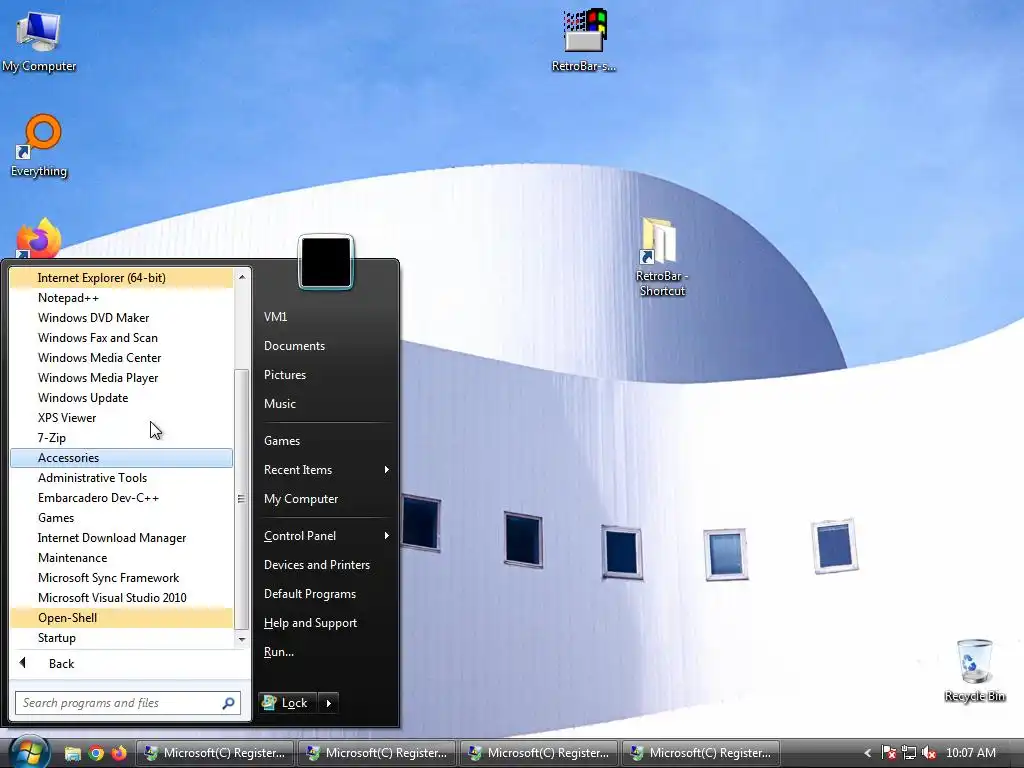Click the taskbar clock showing 10:07 AM

click(970, 753)
